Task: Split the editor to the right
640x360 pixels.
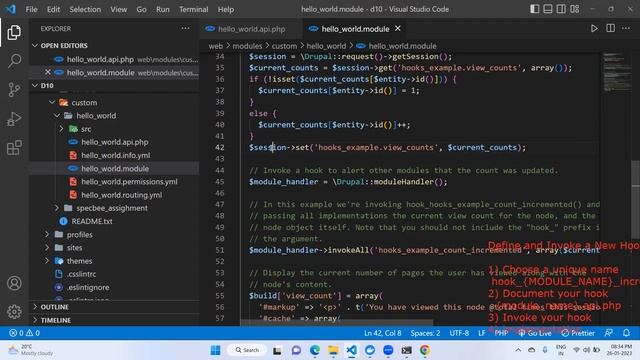Action: (x=610, y=28)
